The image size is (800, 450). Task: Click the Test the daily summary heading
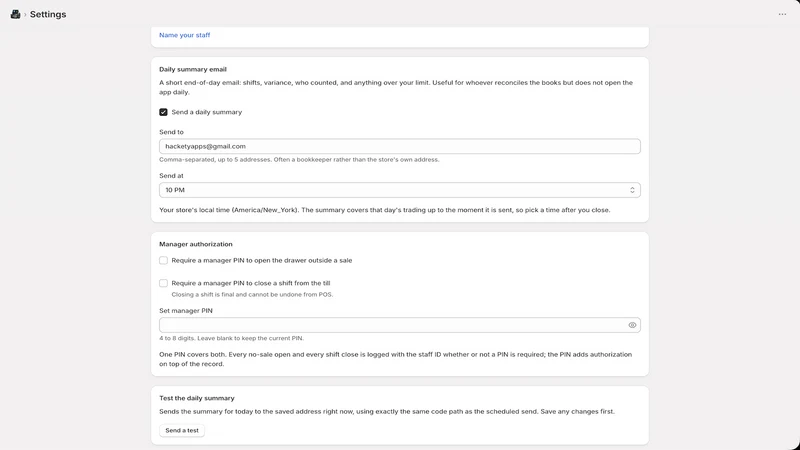click(196, 398)
